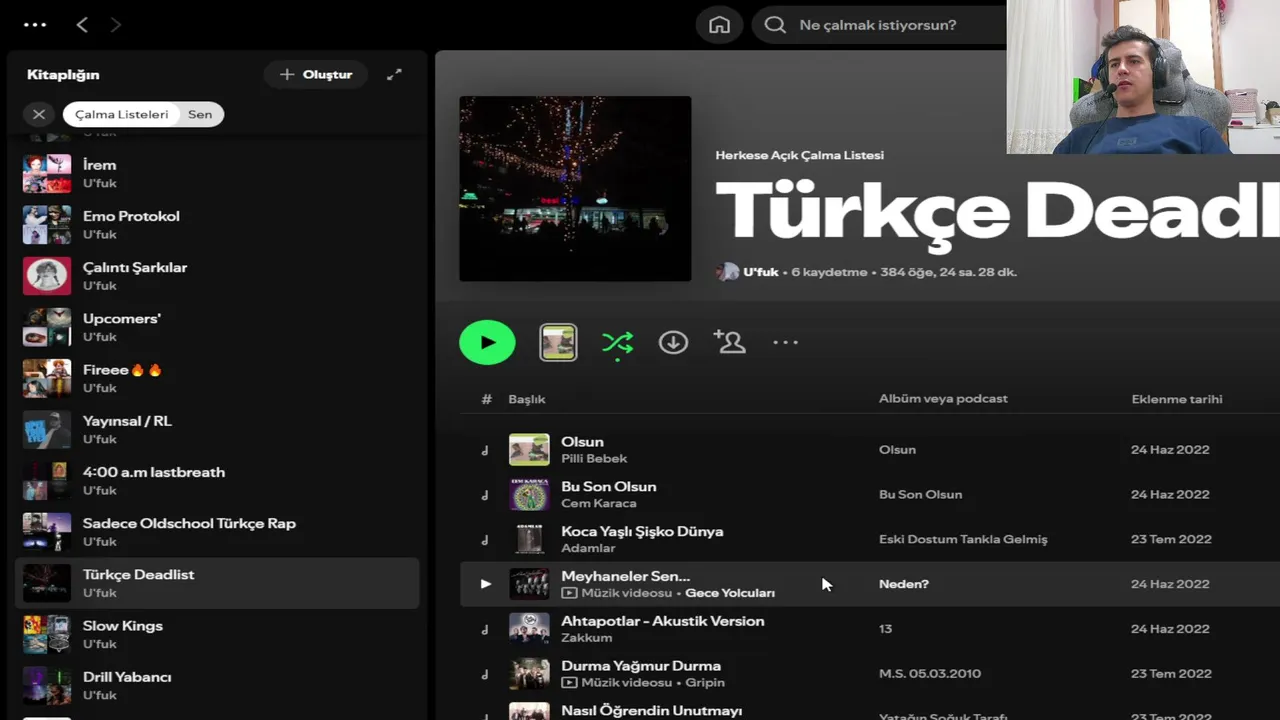Image resolution: width=1280 pixels, height=720 pixels.
Task: Click the music video icon on Durma Yağmur Durma
Action: [x=569, y=682]
